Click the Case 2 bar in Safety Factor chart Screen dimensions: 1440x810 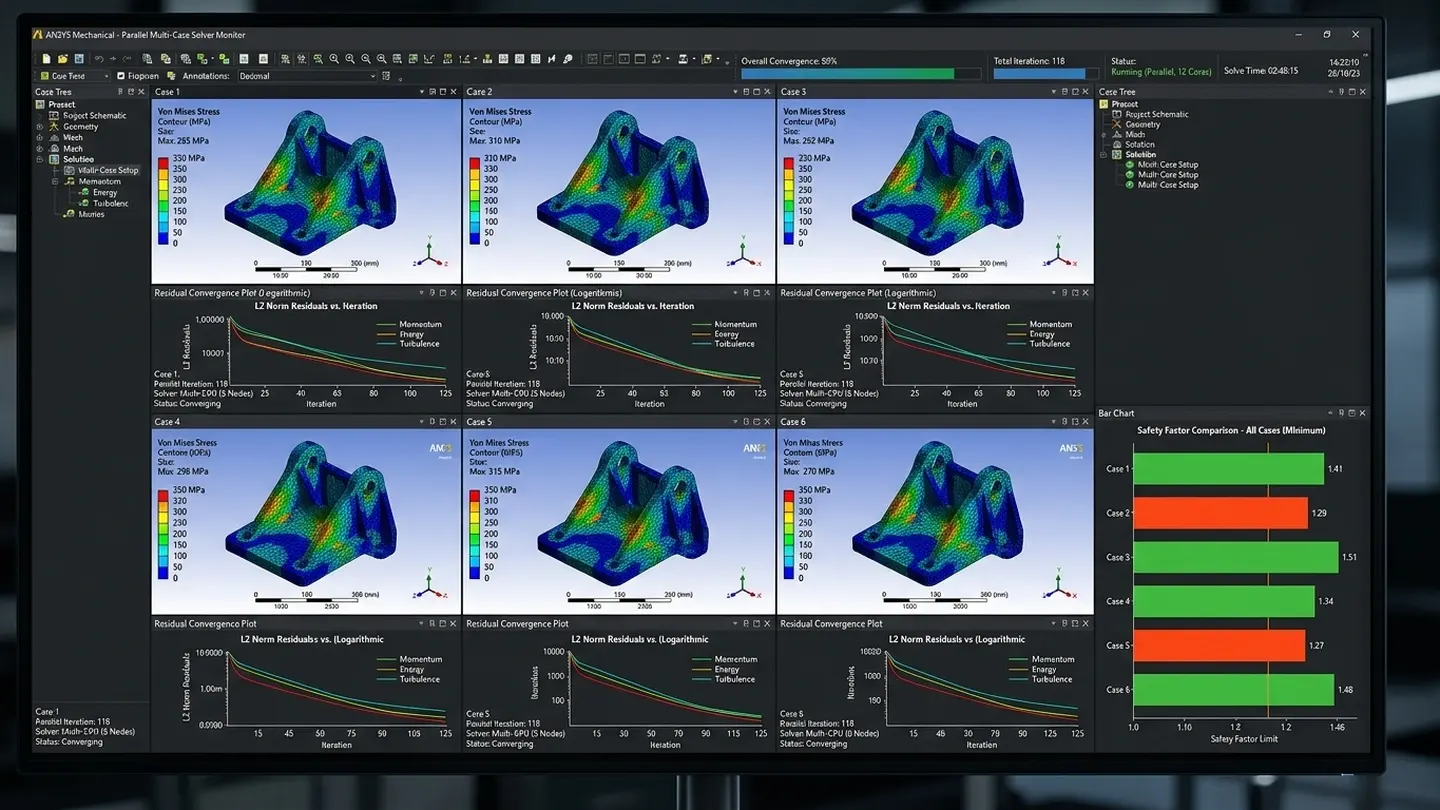(x=1220, y=513)
